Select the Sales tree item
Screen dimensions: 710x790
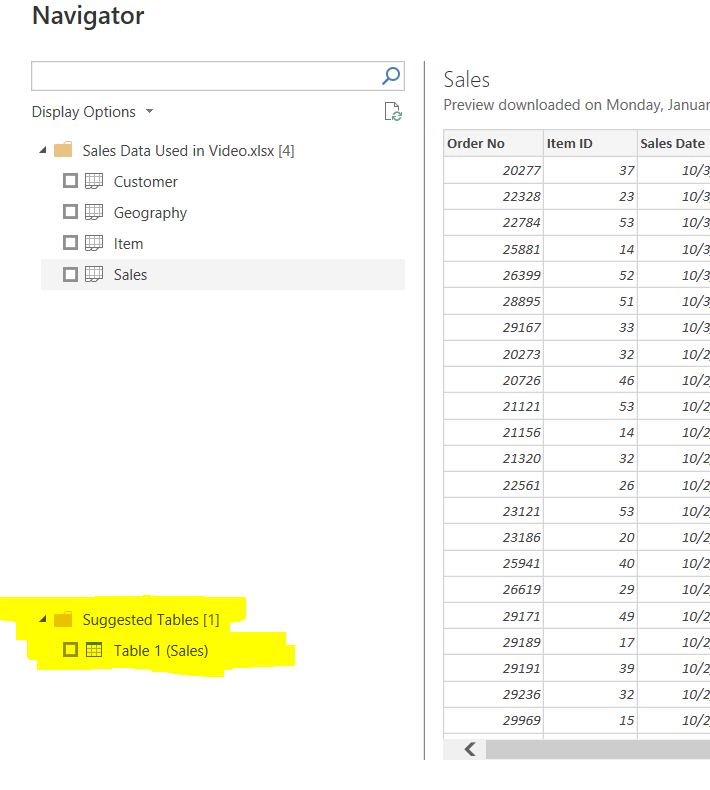223,275
